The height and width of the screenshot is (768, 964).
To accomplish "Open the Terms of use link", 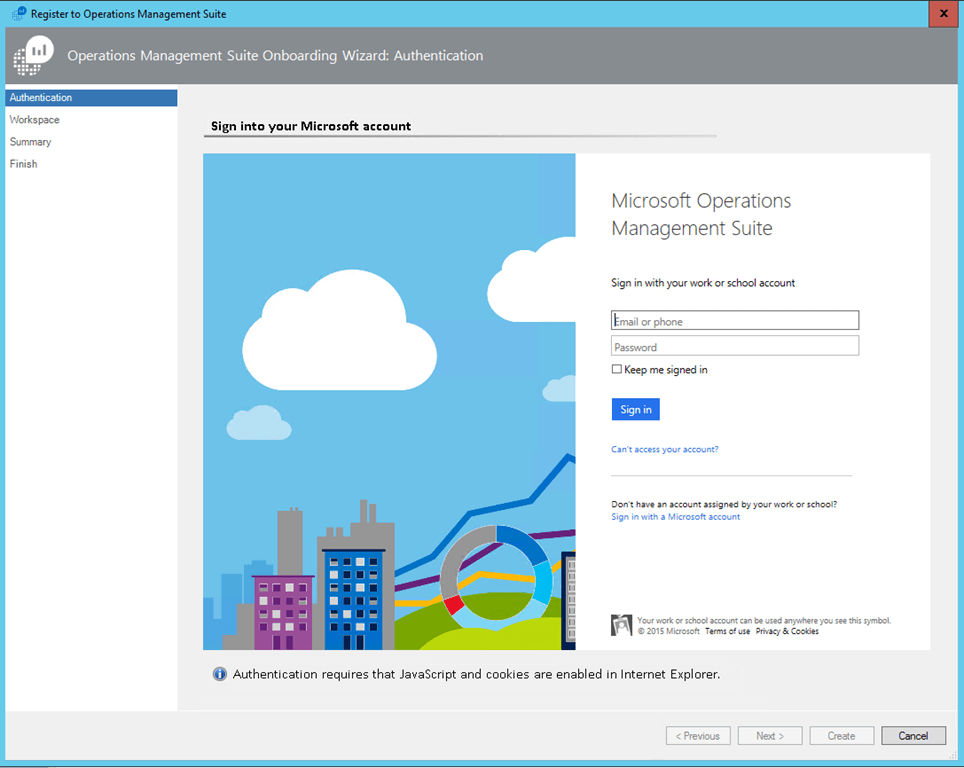I will pos(727,631).
